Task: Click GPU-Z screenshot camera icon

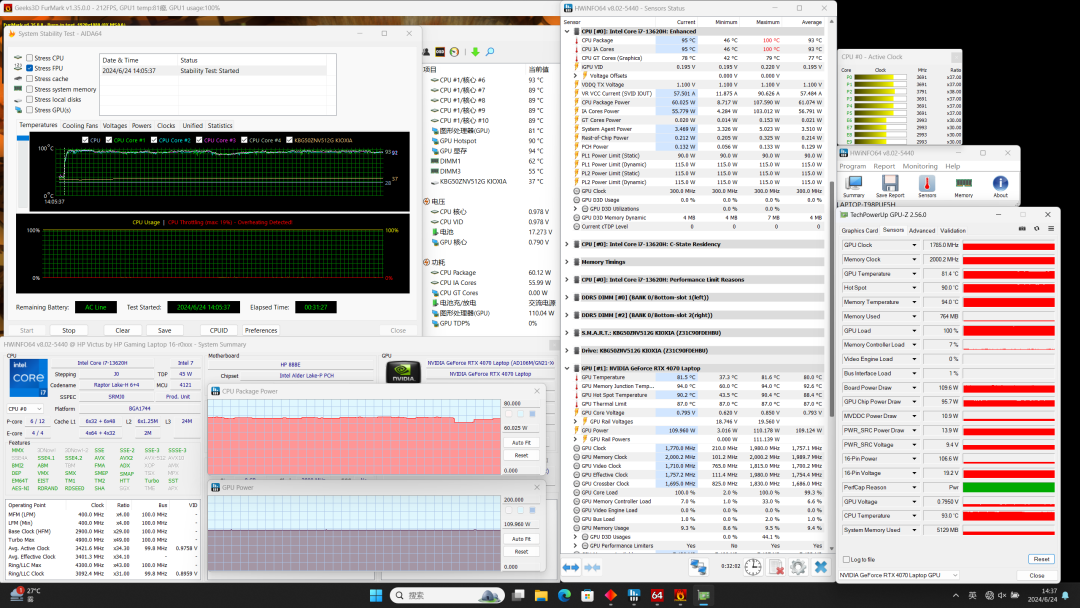Action: click(1022, 229)
